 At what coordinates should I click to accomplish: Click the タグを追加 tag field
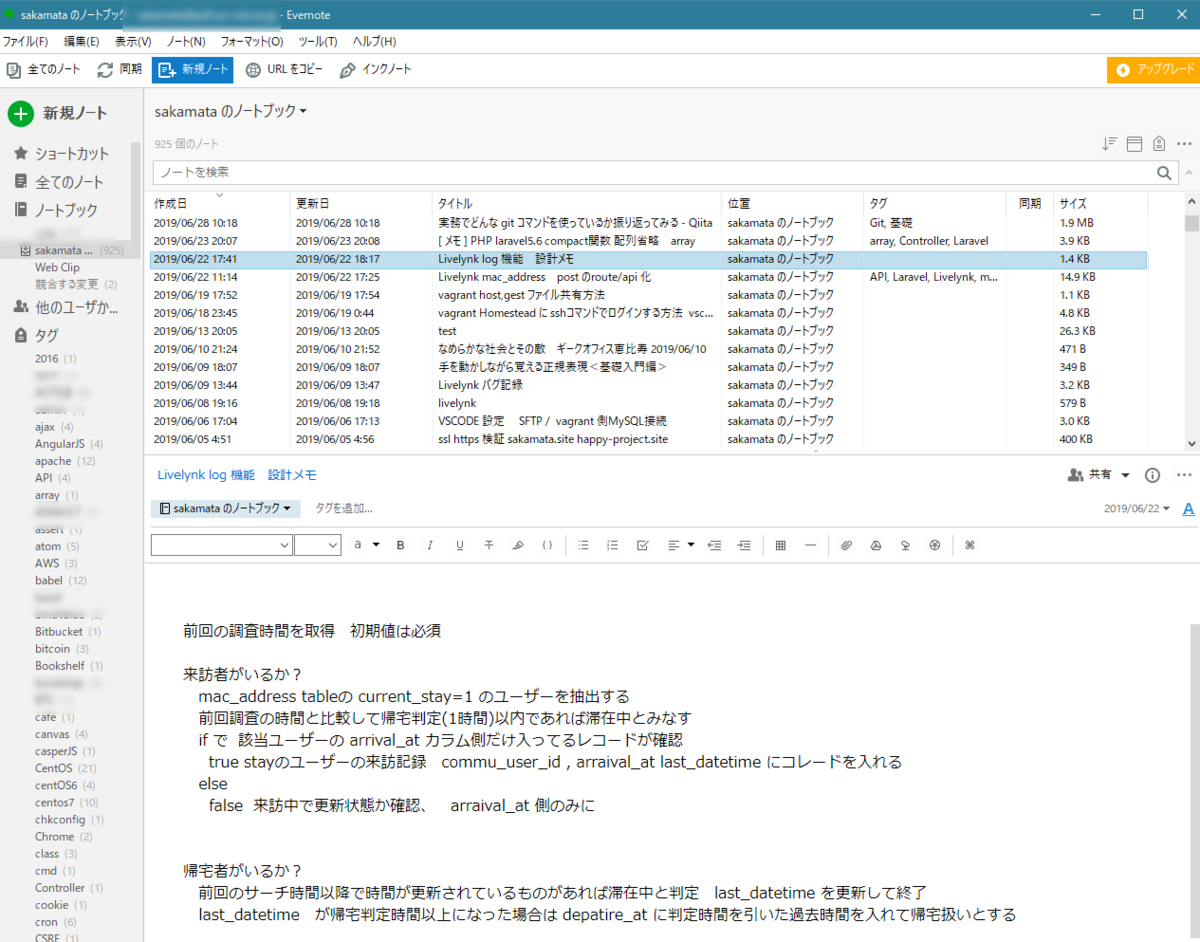[344, 509]
